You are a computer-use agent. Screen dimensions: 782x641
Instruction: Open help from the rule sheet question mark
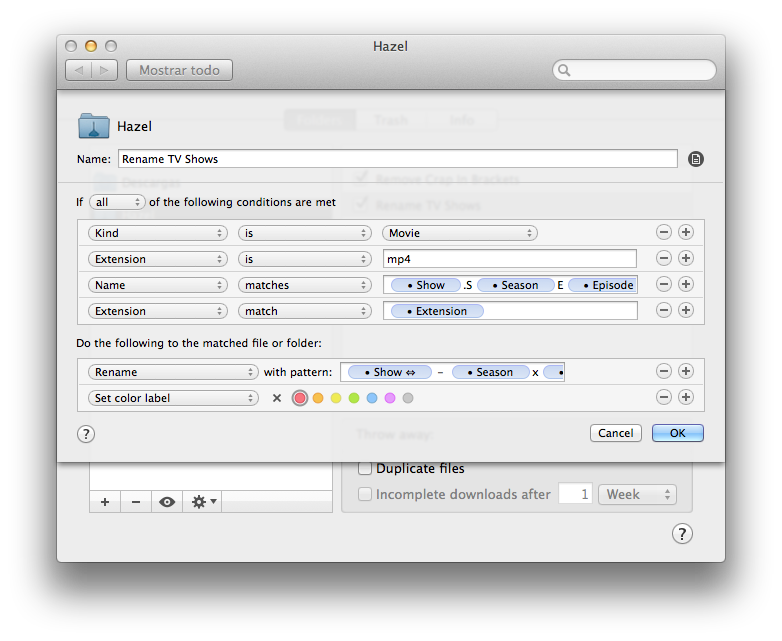86,434
